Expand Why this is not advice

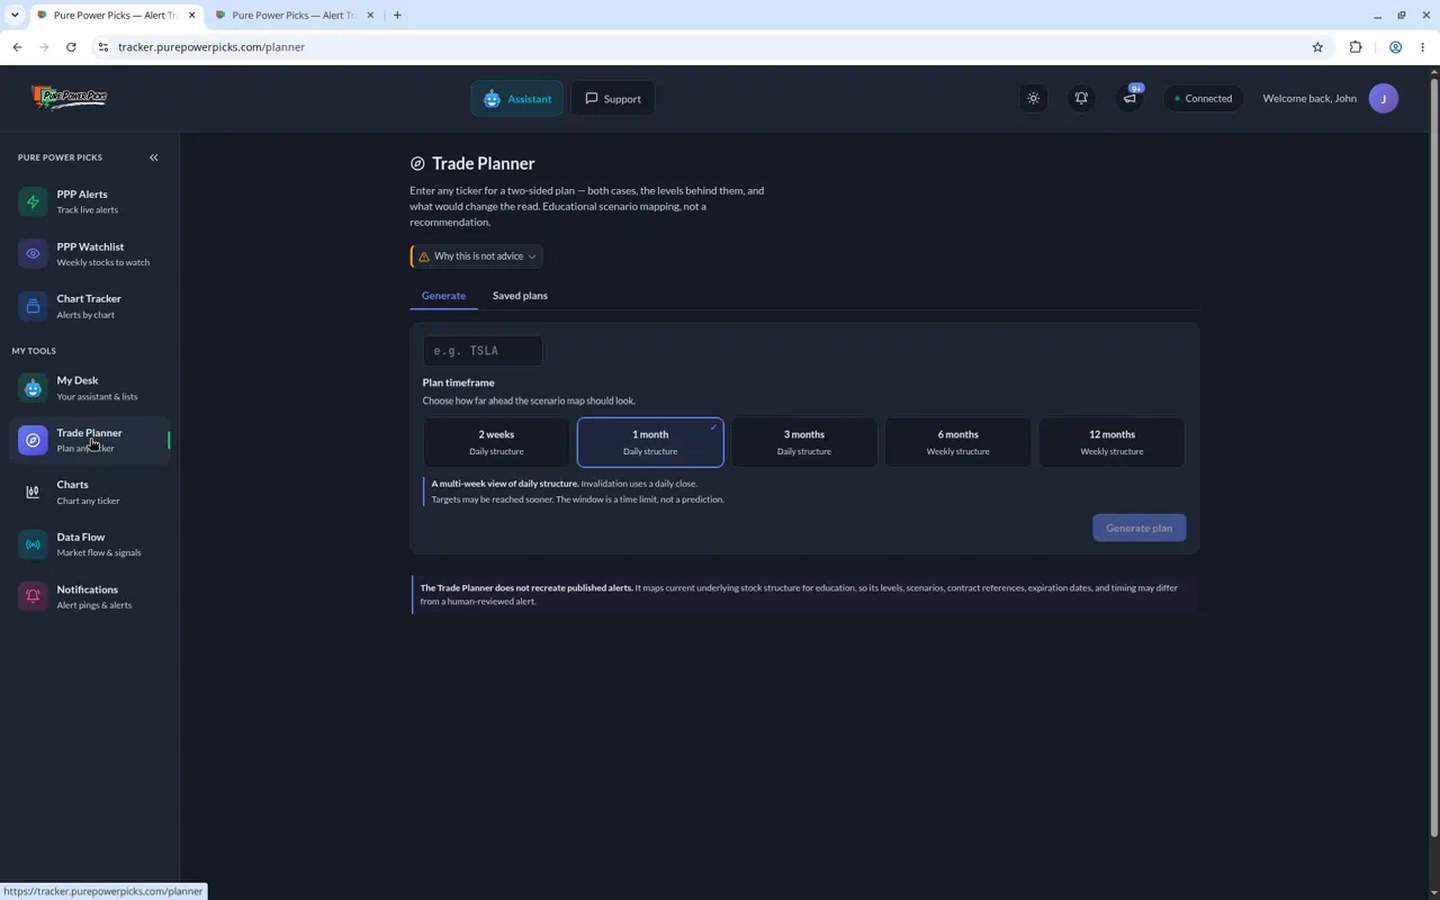(477, 256)
